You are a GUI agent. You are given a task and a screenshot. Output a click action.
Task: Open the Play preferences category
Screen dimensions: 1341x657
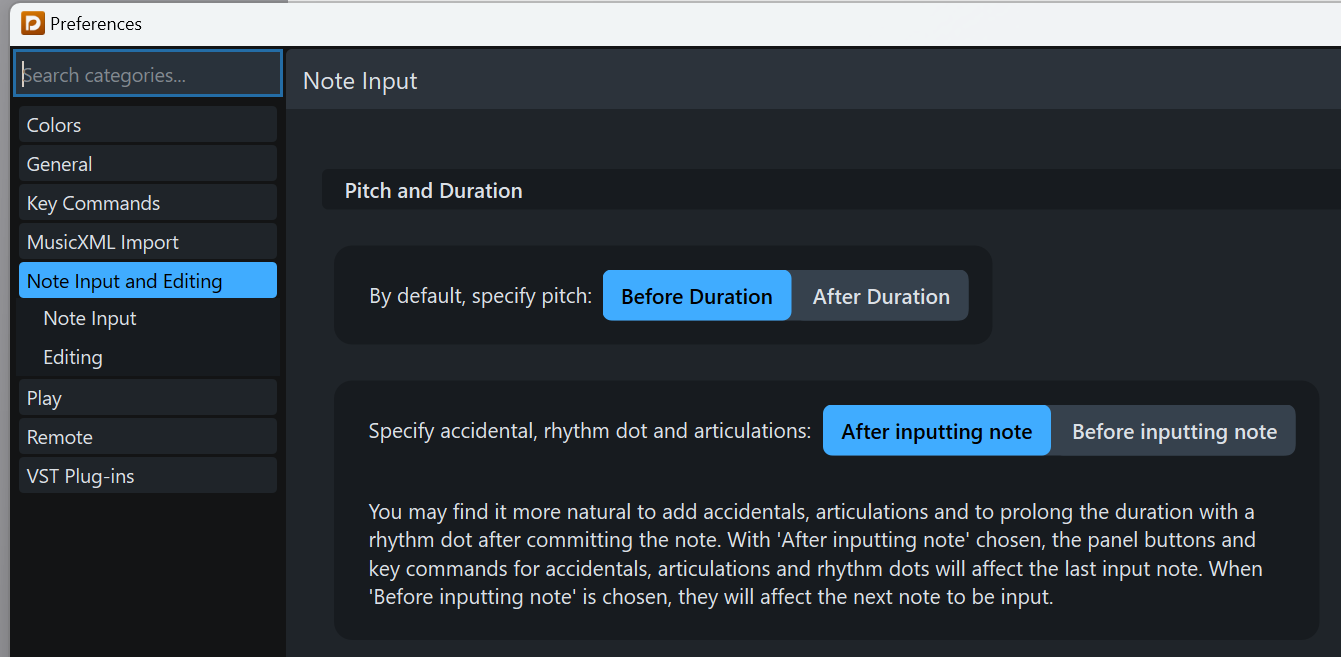point(147,397)
